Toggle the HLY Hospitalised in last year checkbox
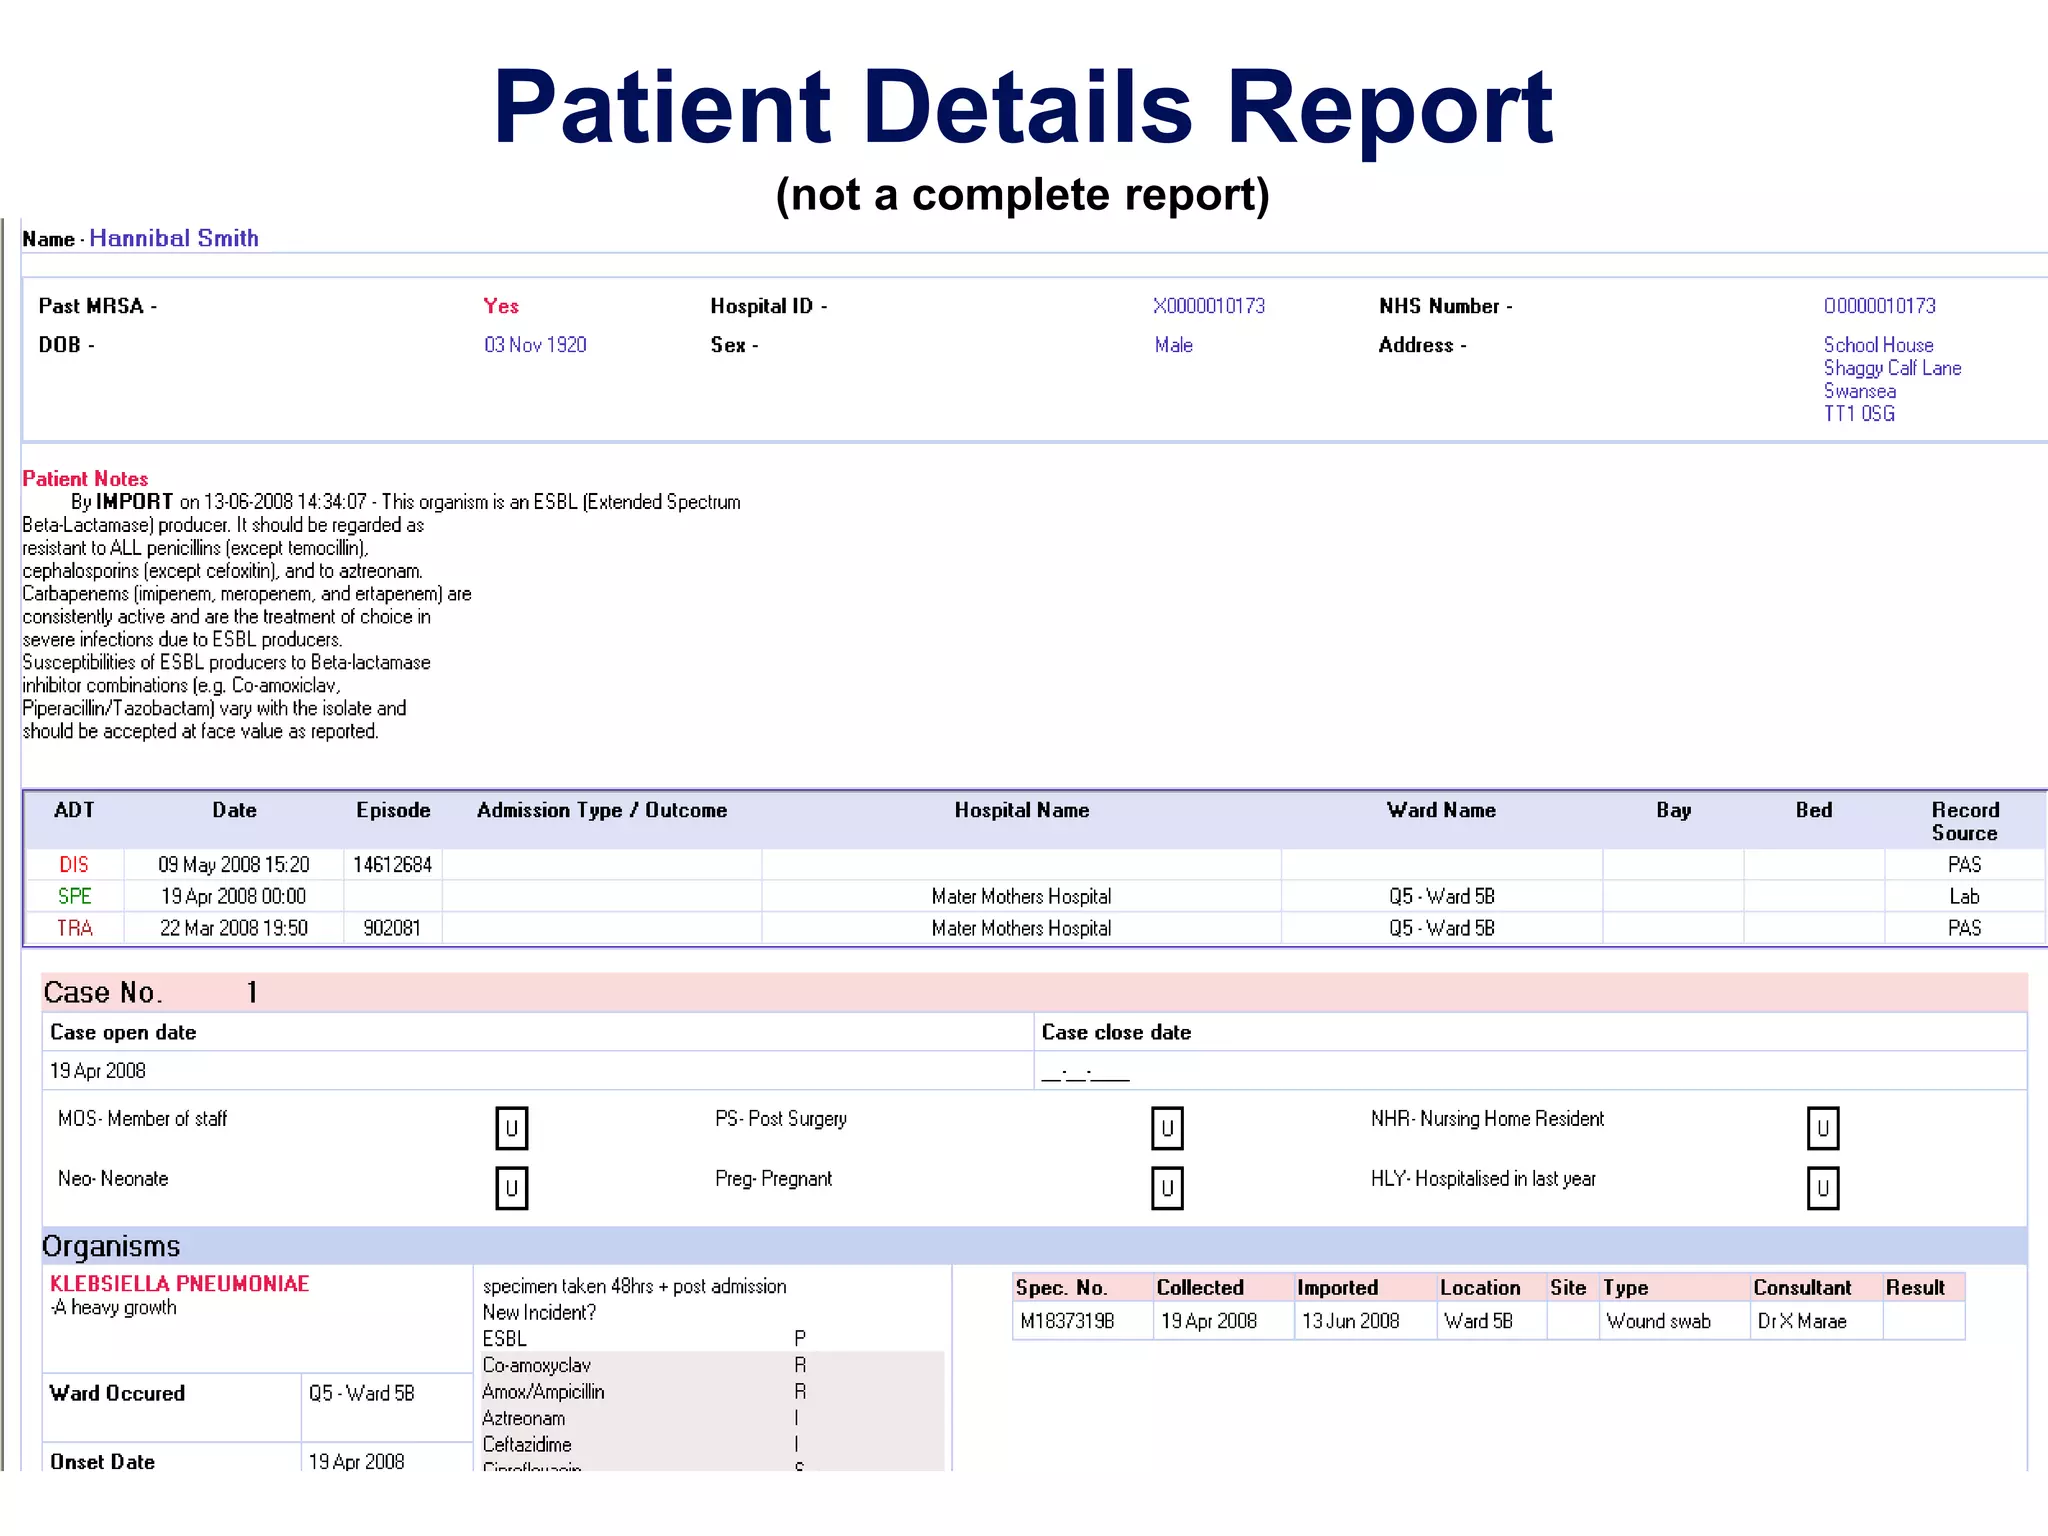 click(x=1823, y=1188)
